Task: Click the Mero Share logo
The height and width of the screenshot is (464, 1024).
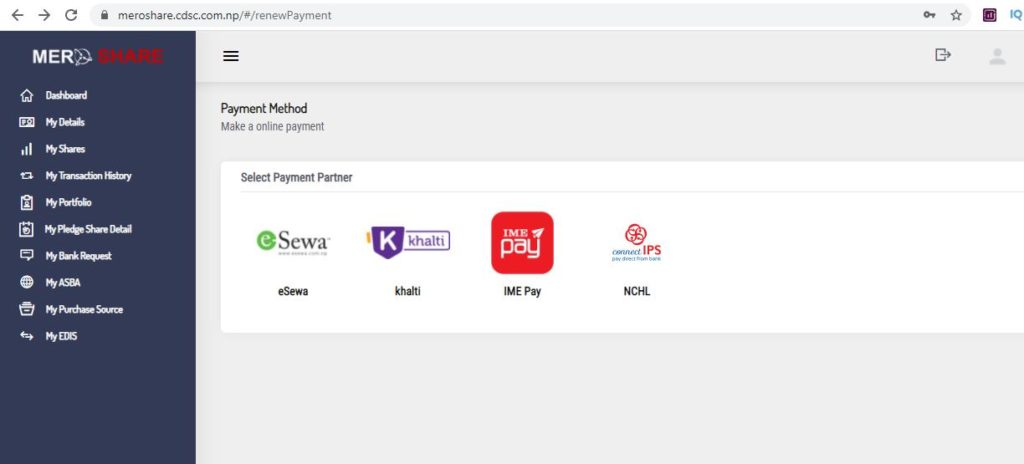Action: tap(98, 57)
